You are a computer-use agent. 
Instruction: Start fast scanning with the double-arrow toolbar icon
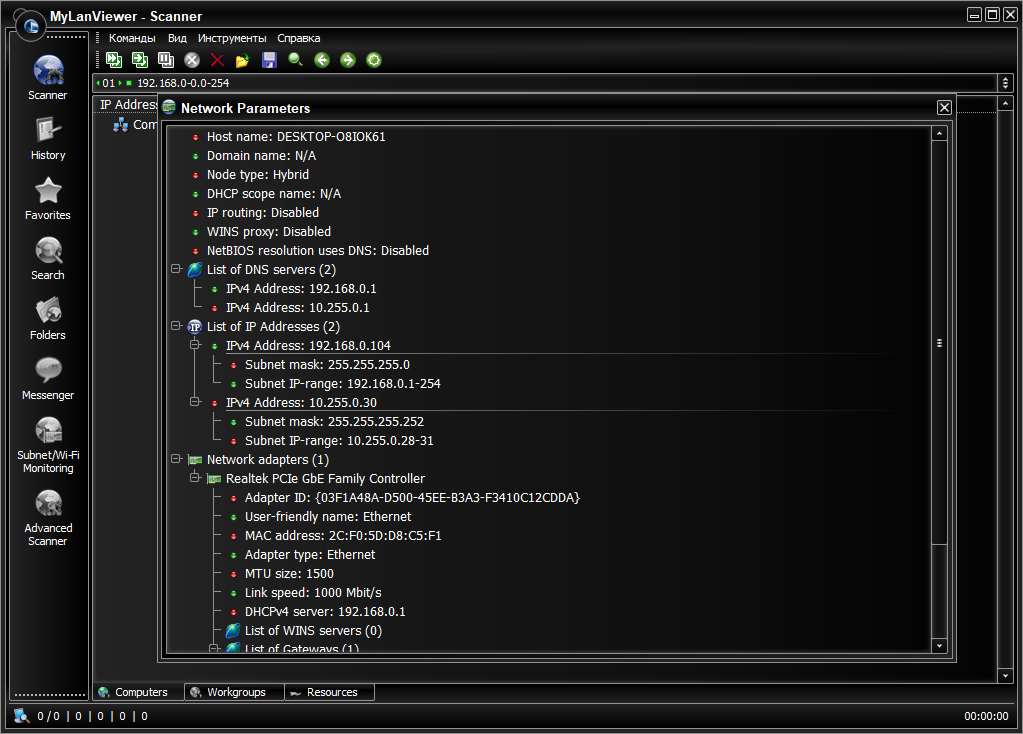coord(114,60)
